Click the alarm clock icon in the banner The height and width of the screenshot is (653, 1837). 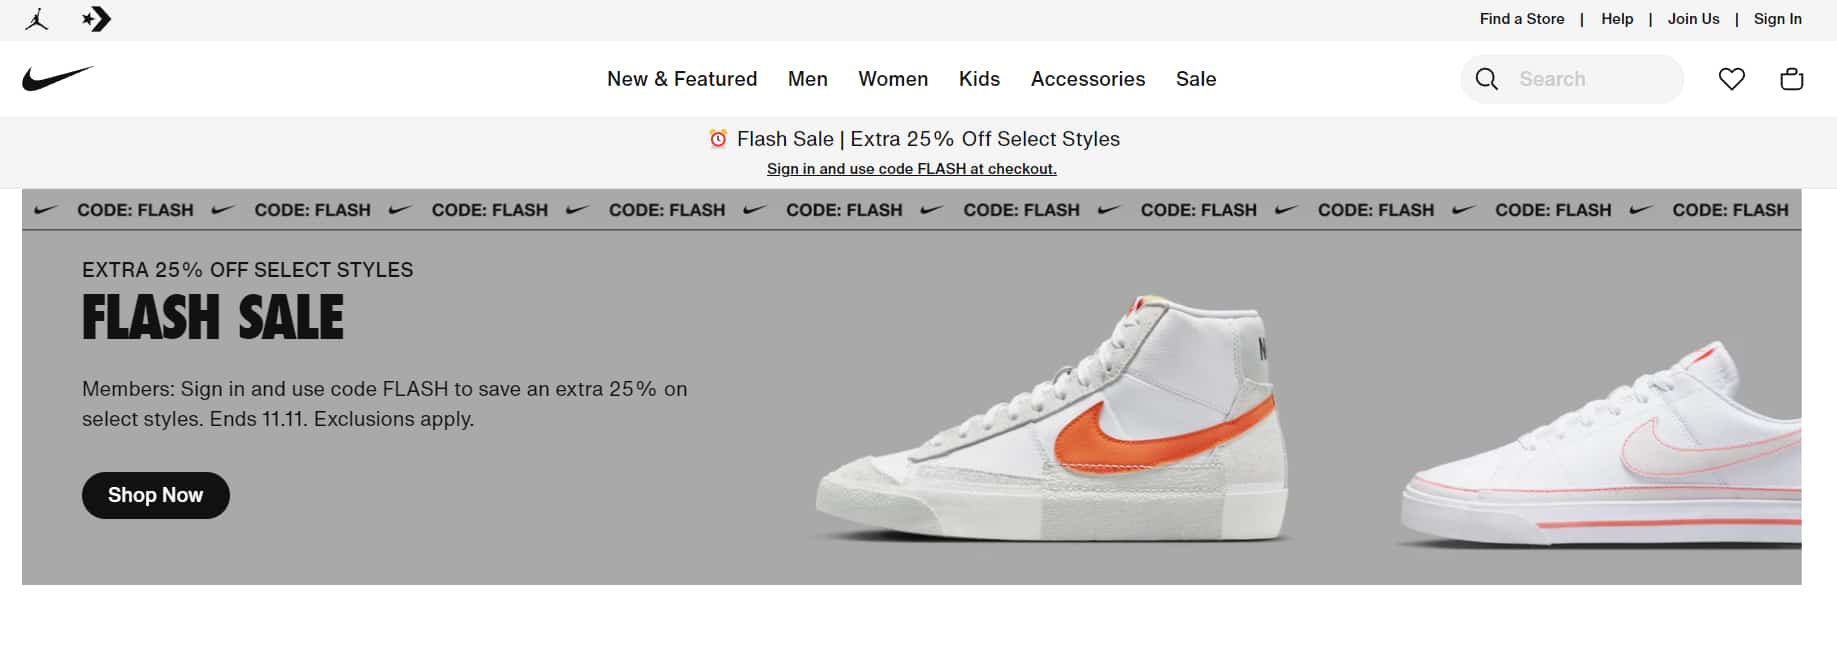point(717,139)
